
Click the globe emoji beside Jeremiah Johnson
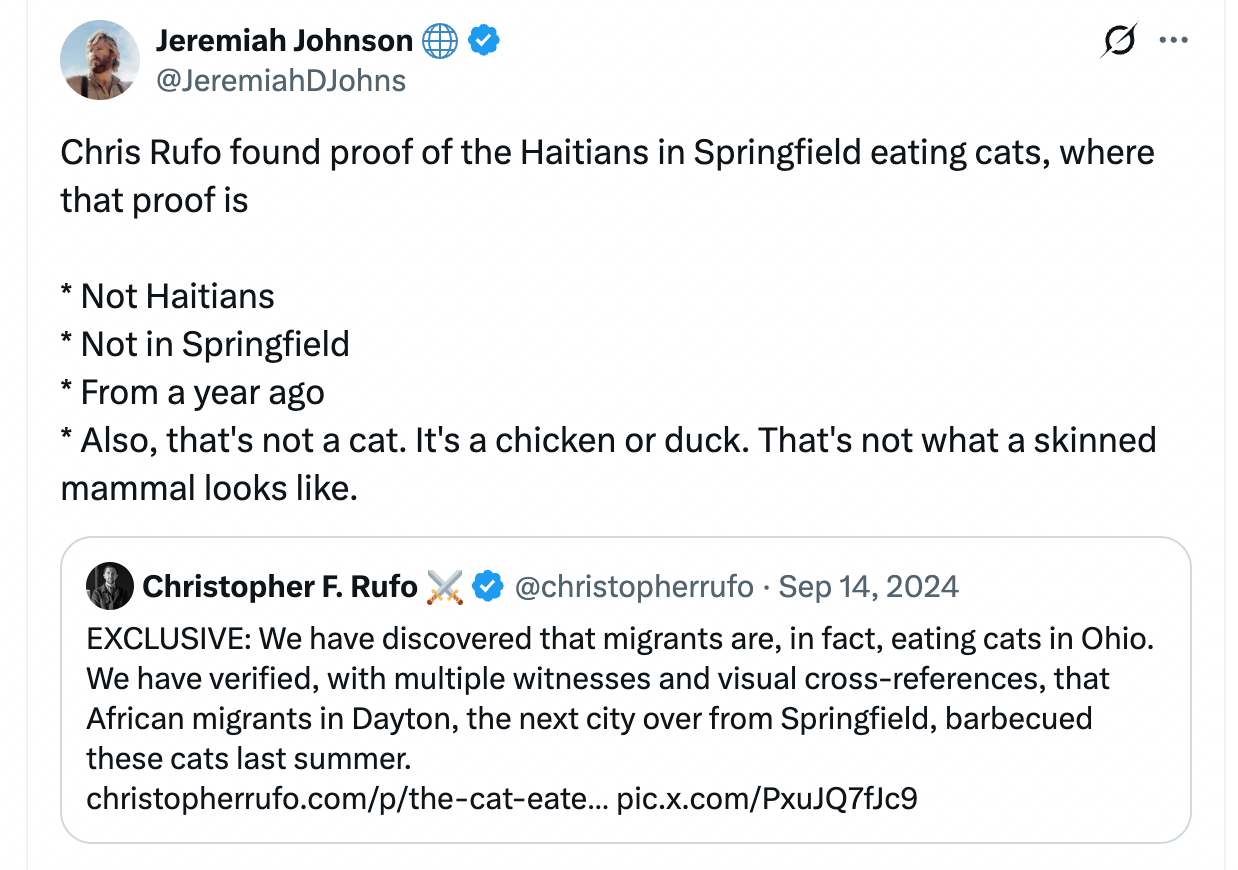point(440,41)
